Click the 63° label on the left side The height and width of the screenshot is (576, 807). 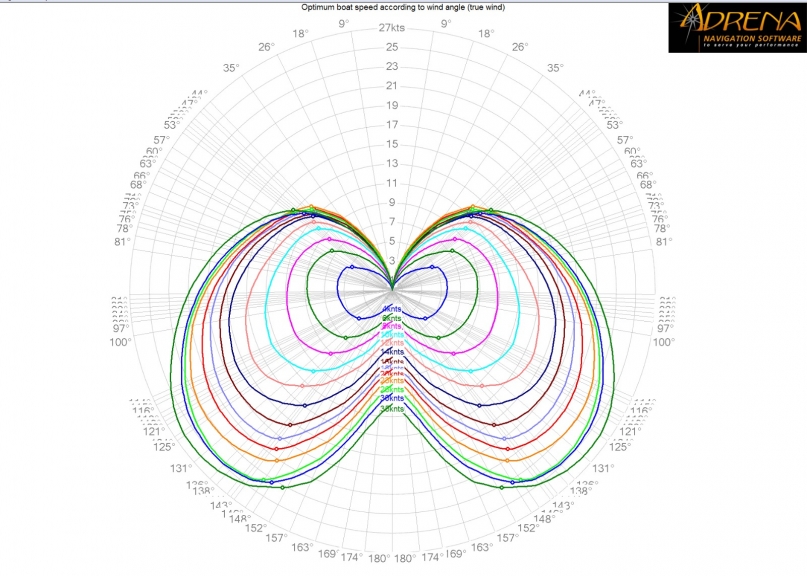coord(147,164)
